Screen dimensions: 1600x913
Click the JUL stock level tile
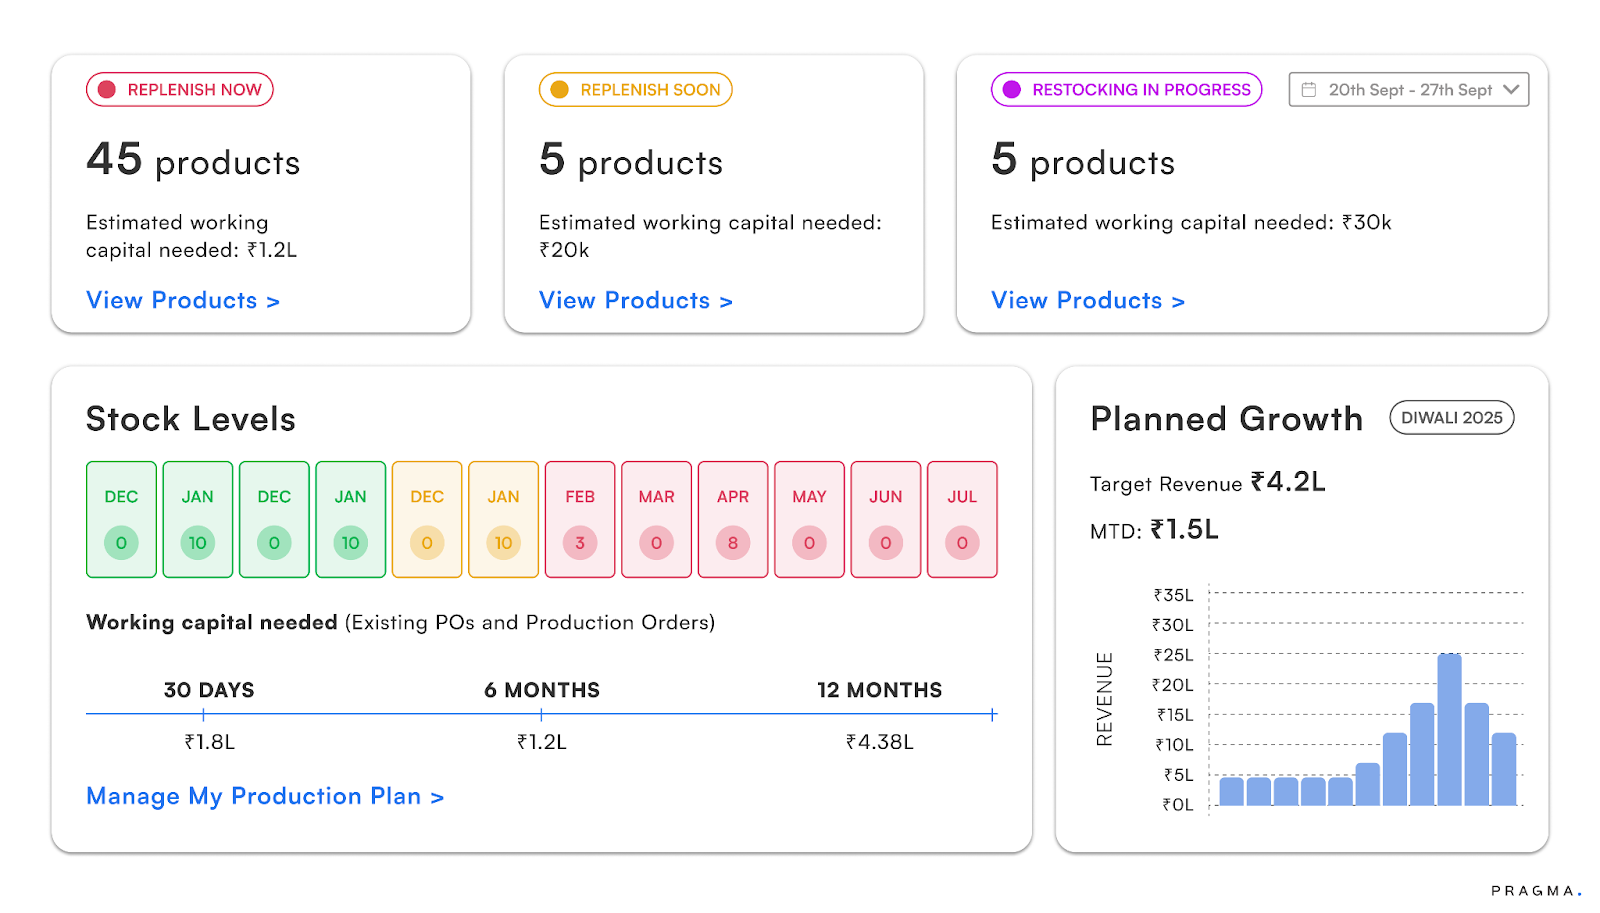coord(961,519)
